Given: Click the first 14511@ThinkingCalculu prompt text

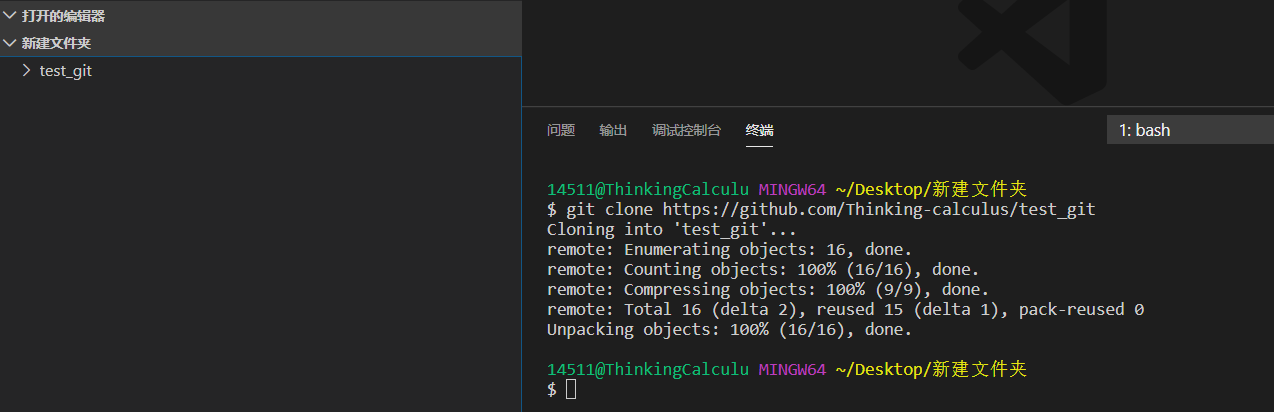Looking at the screenshot, I should [x=647, y=189].
